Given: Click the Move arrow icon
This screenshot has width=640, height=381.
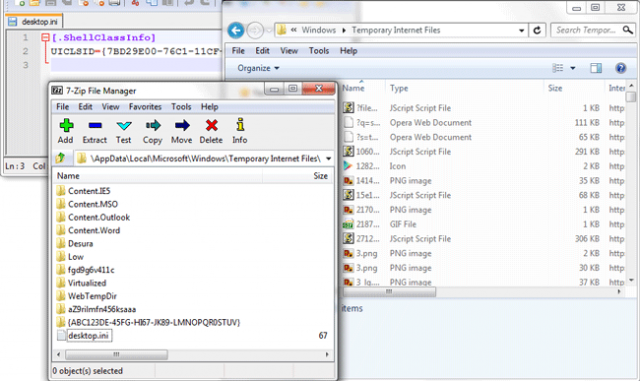Looking at the screenshot, I should (182, 126).
